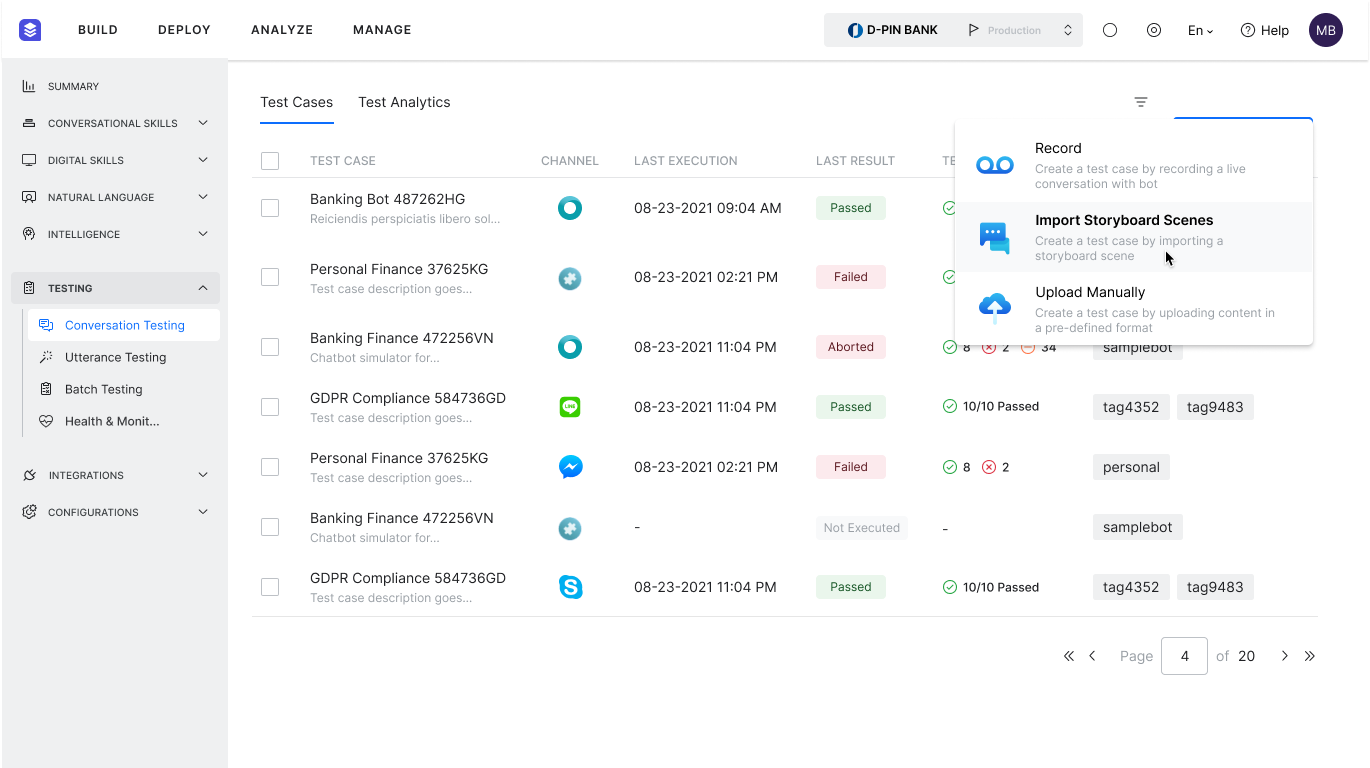Viewport: 1370px width, 768px height.
Task: Switch to the Test Analytics tab
Action: [x=404, y=102]
